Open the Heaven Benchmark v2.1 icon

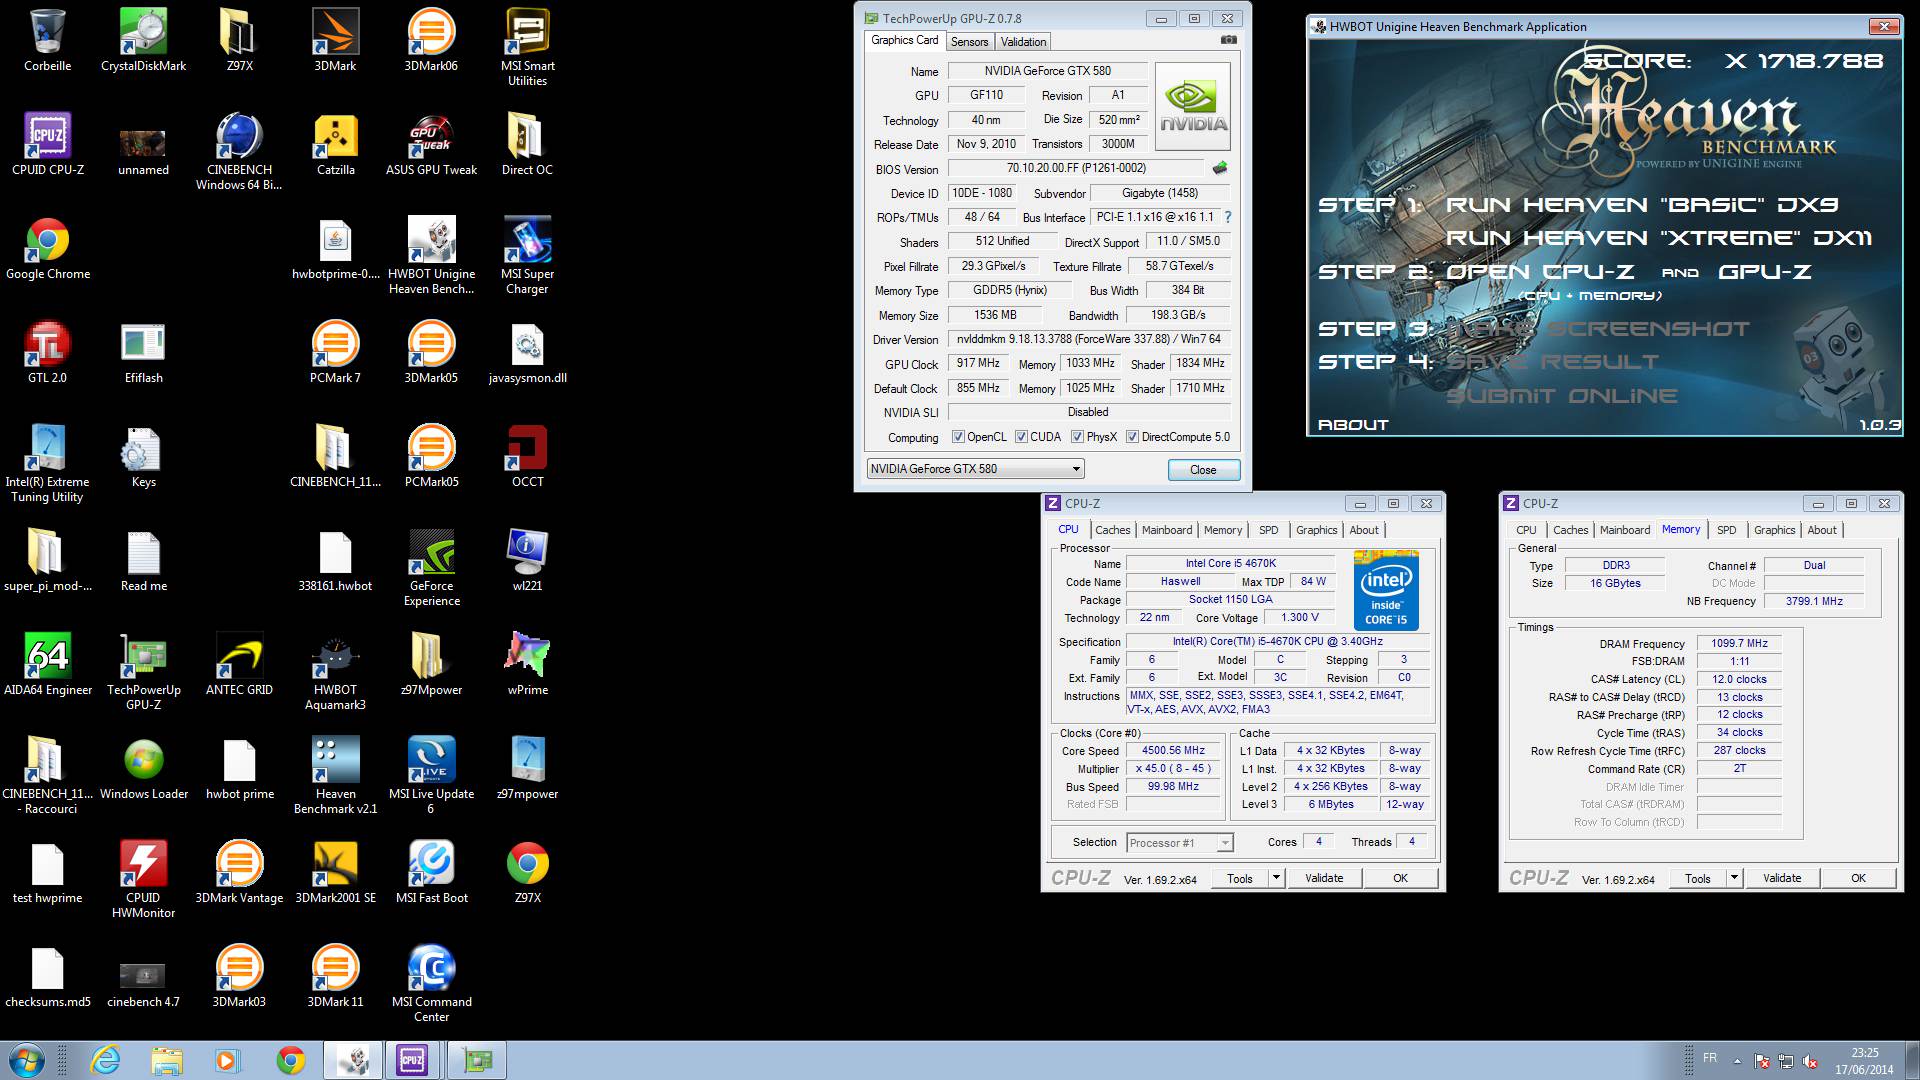pos(335,775)
